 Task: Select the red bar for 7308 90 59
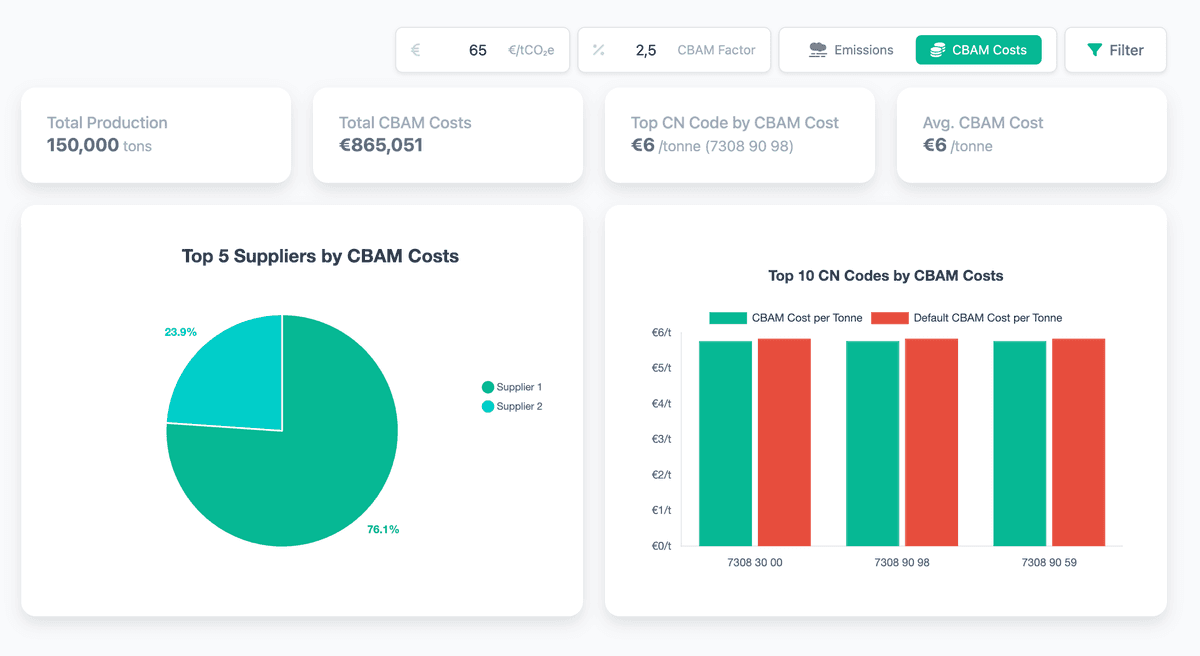click(1078, 445)
